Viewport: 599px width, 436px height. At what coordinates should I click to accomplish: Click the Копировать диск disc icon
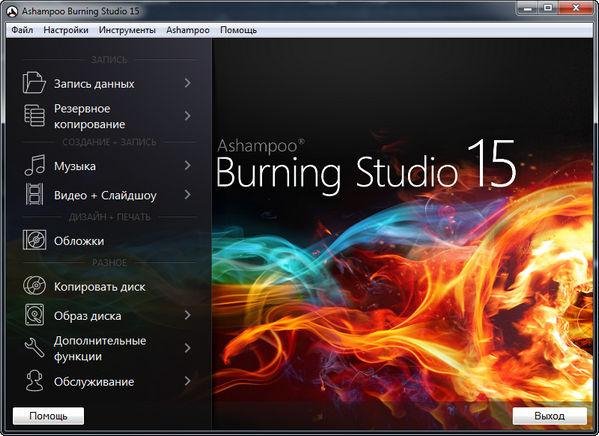coord(34,285)
